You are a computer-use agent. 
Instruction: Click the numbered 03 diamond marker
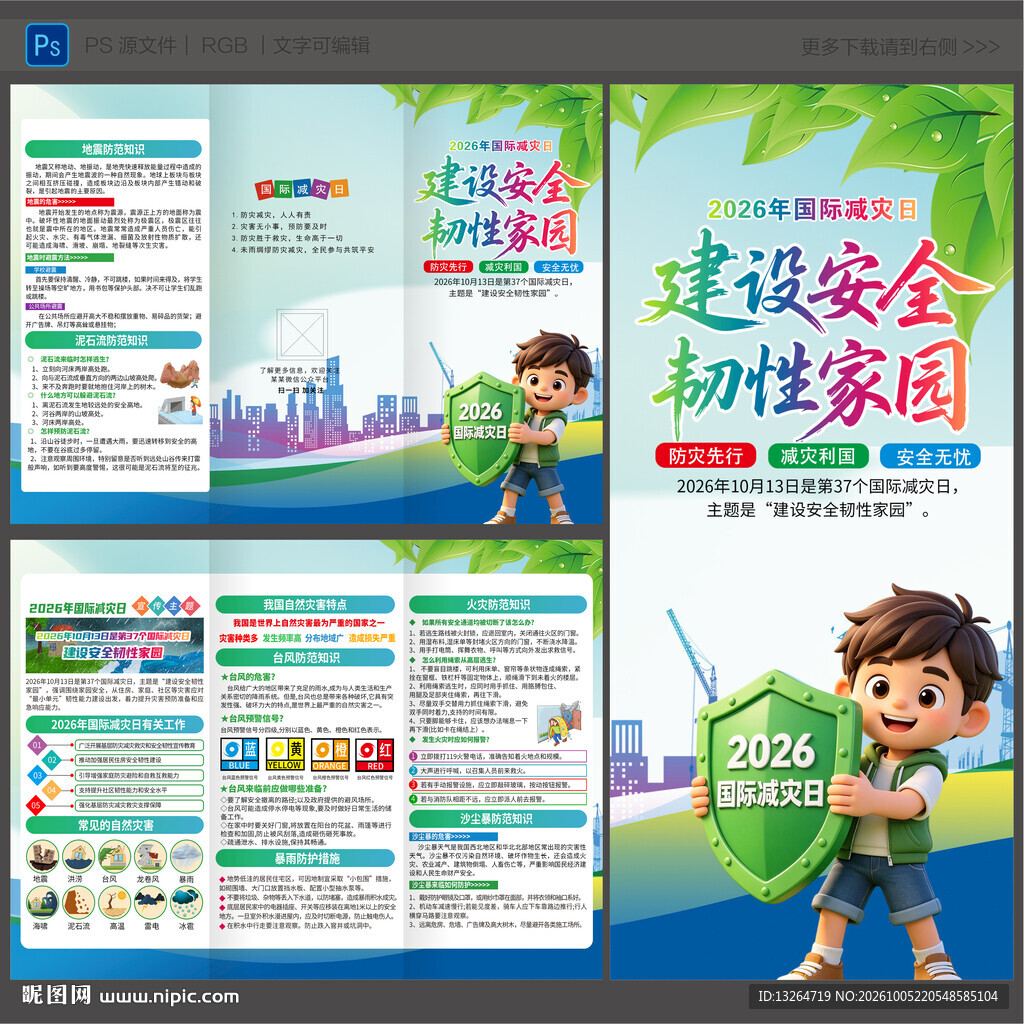[37, 775]
